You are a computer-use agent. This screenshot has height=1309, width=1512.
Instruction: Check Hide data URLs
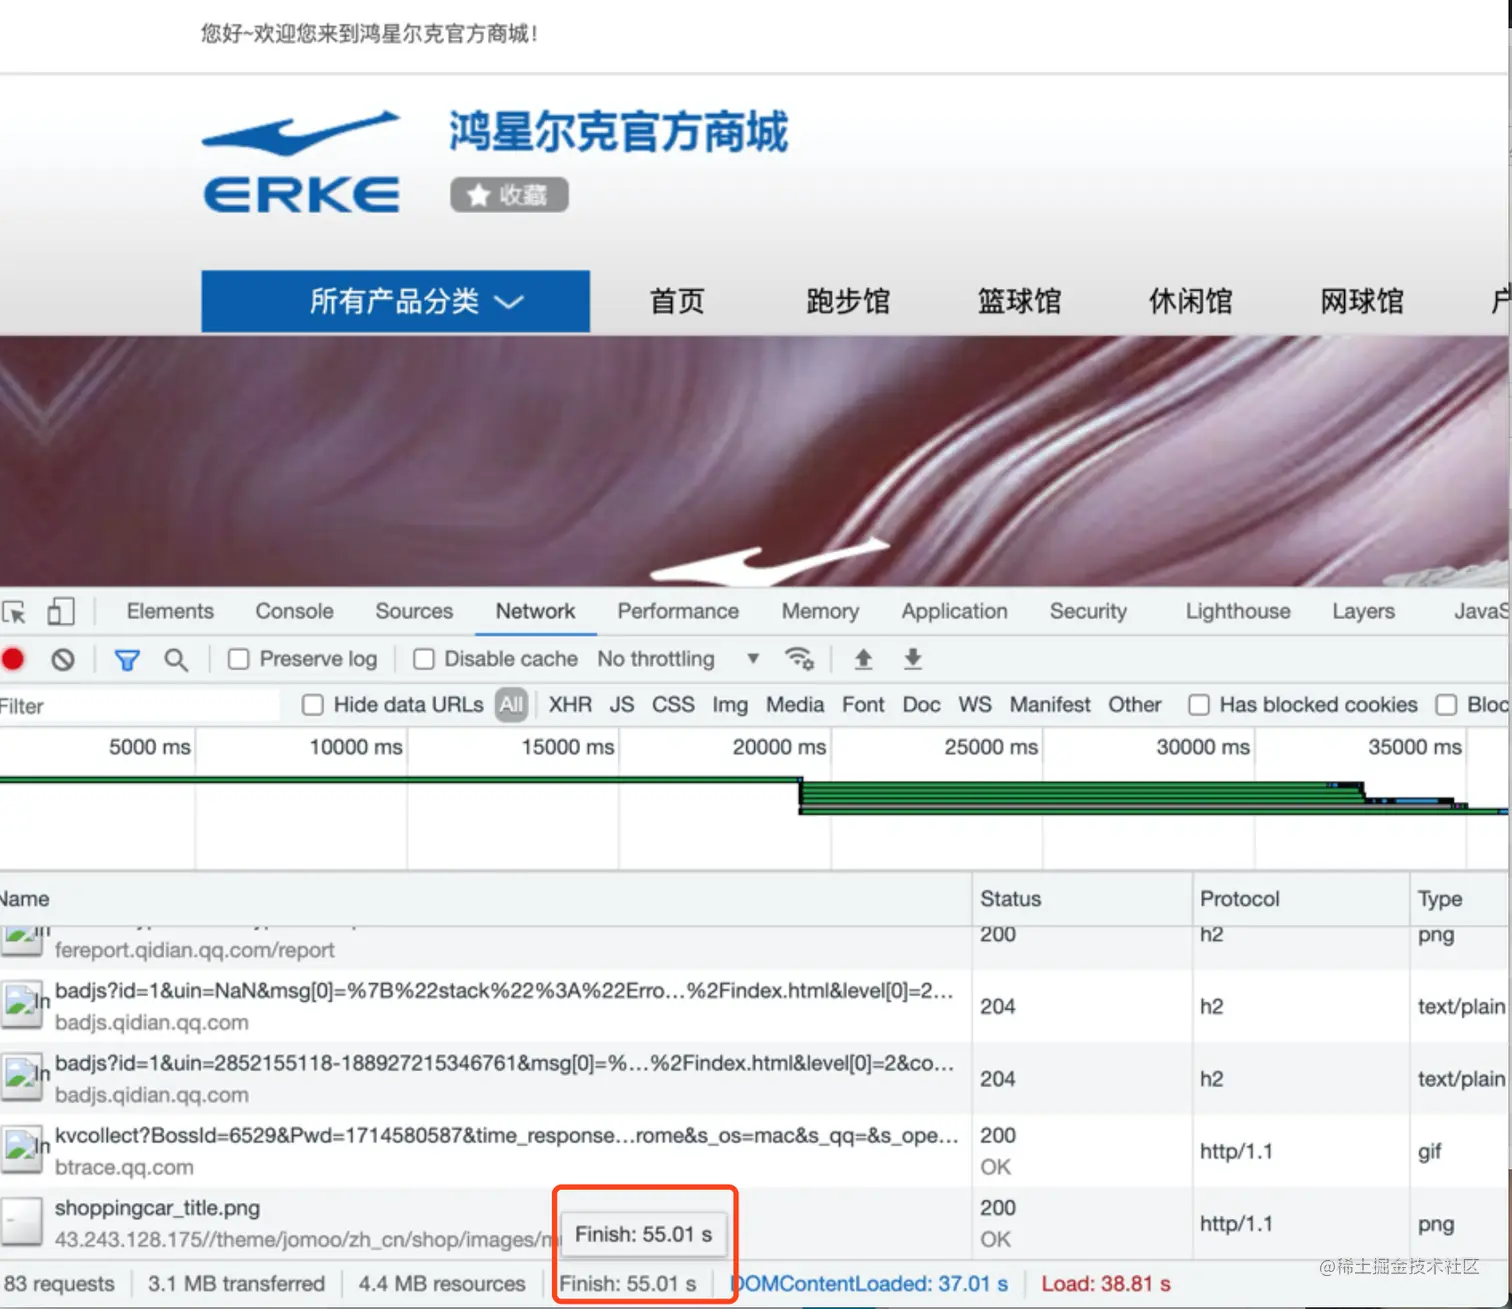[x=313, y=705]
